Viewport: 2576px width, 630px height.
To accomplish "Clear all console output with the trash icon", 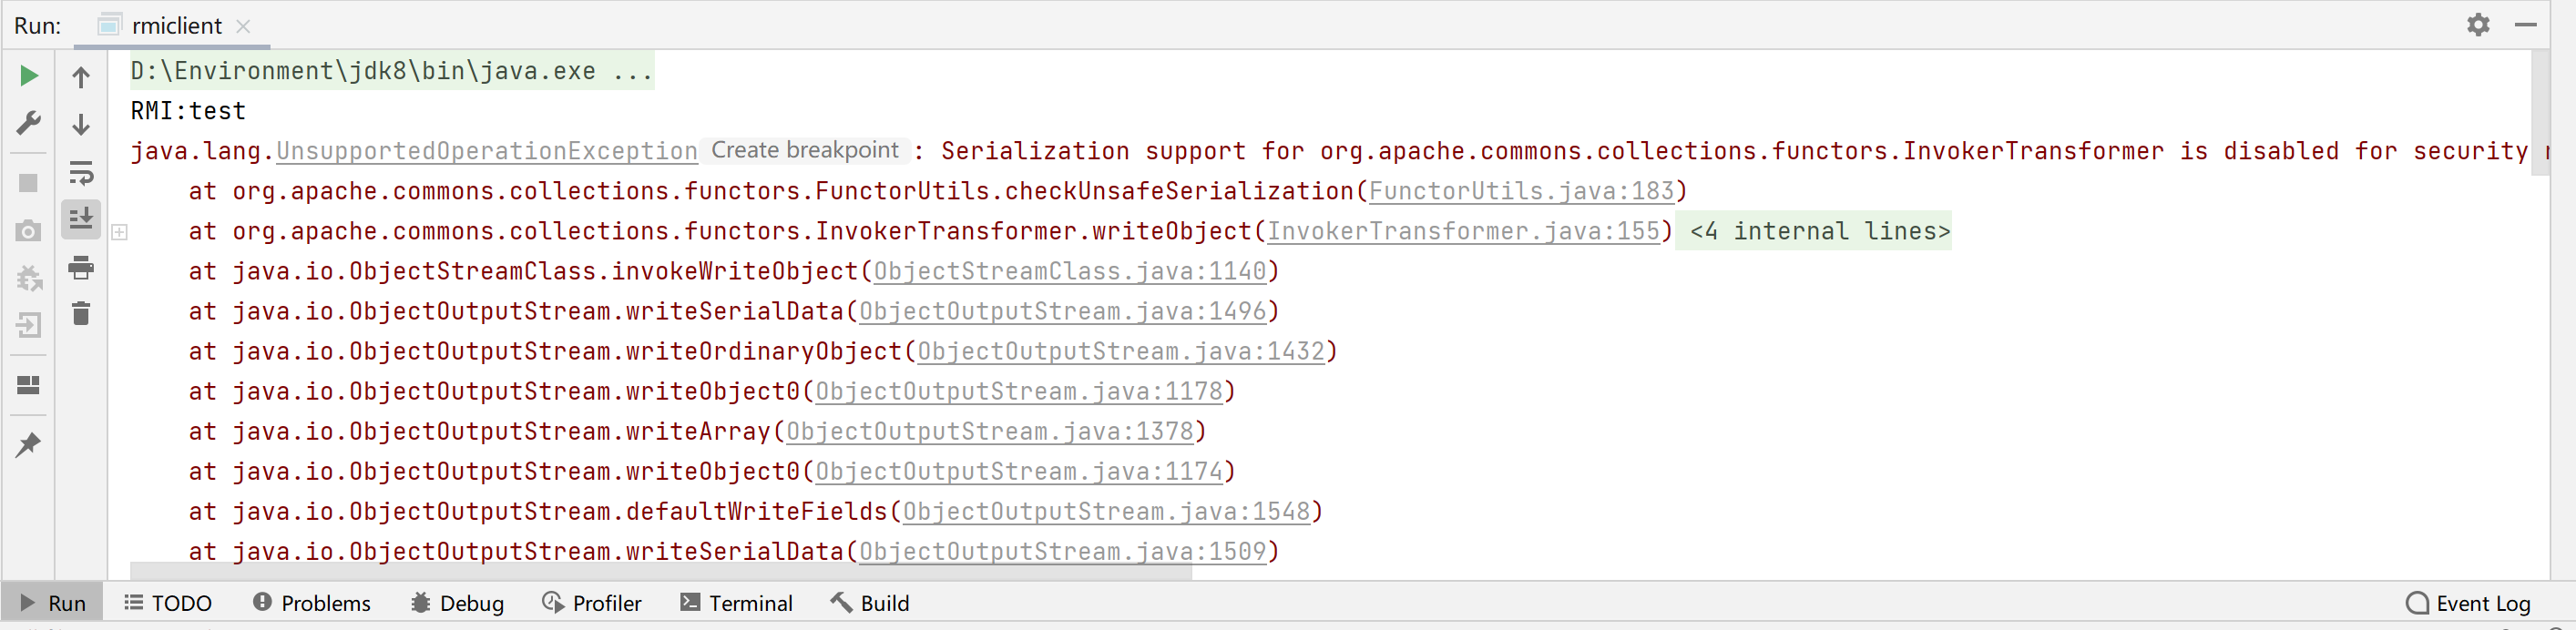I will [81, 314].
